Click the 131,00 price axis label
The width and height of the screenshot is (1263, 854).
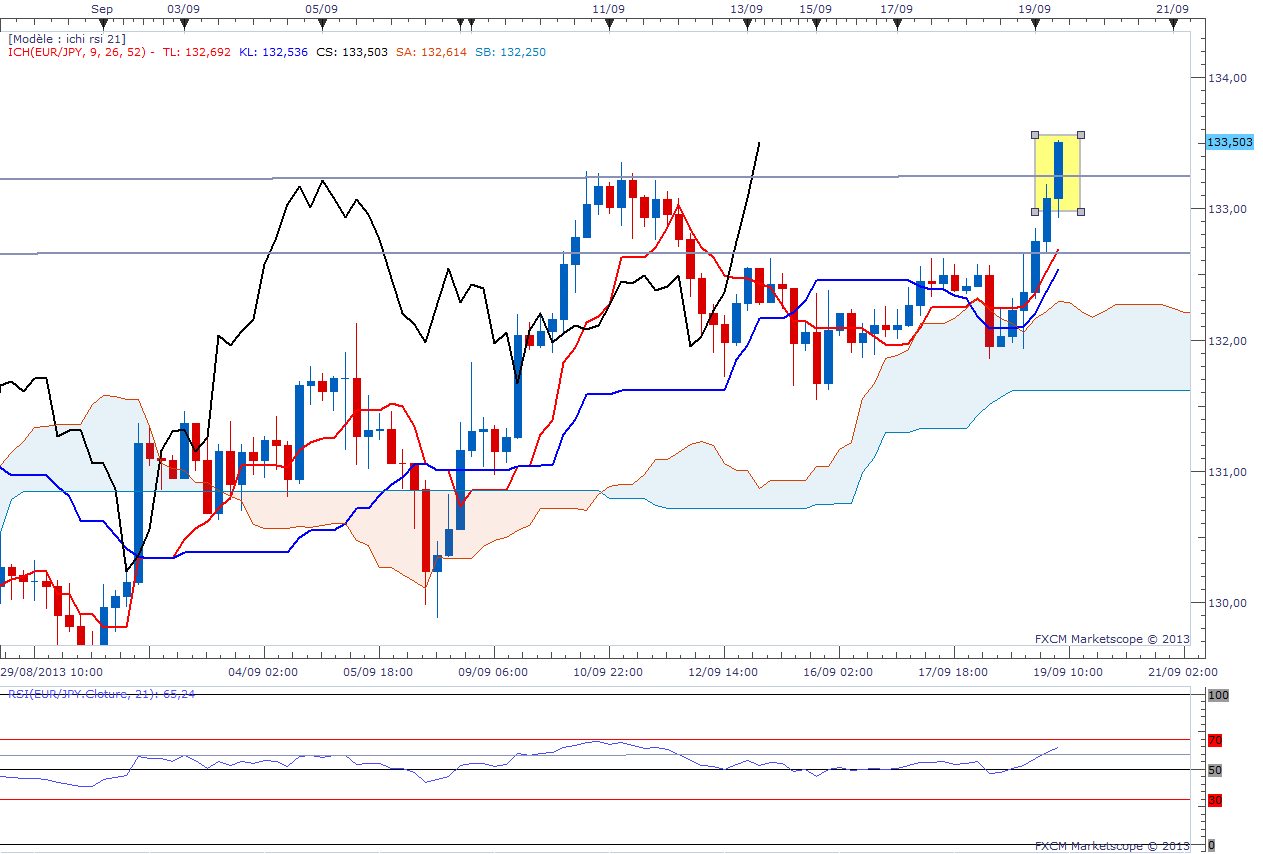coord(1229,472)
